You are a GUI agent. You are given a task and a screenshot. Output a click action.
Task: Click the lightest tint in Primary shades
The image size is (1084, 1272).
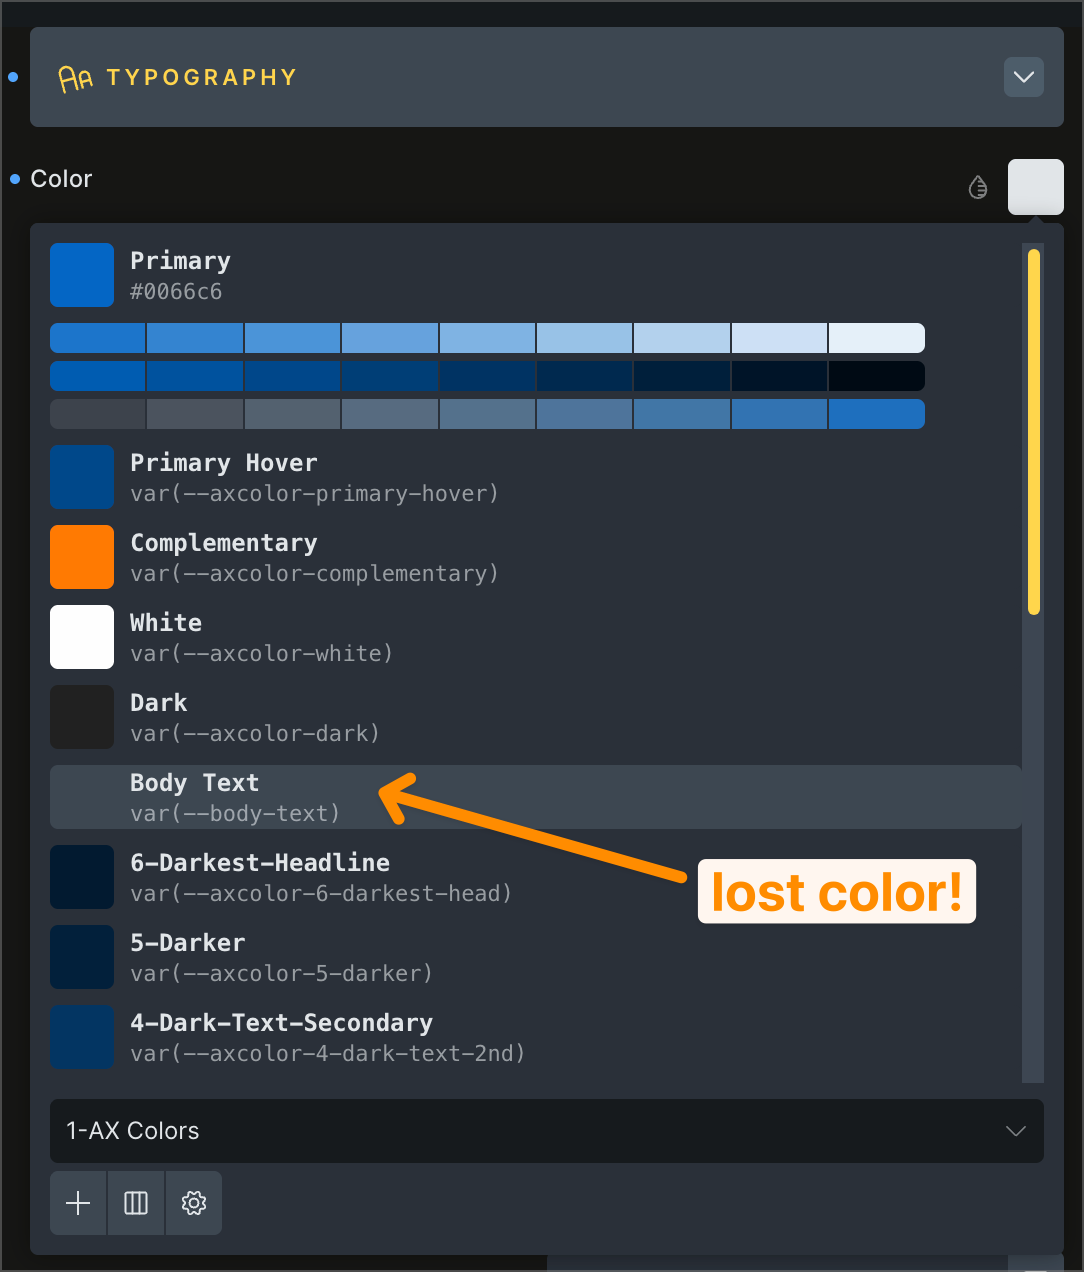coord(876,338)
